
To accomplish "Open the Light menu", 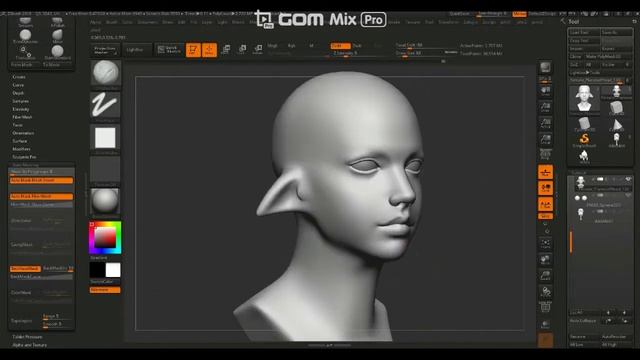I will pos(222,22).
